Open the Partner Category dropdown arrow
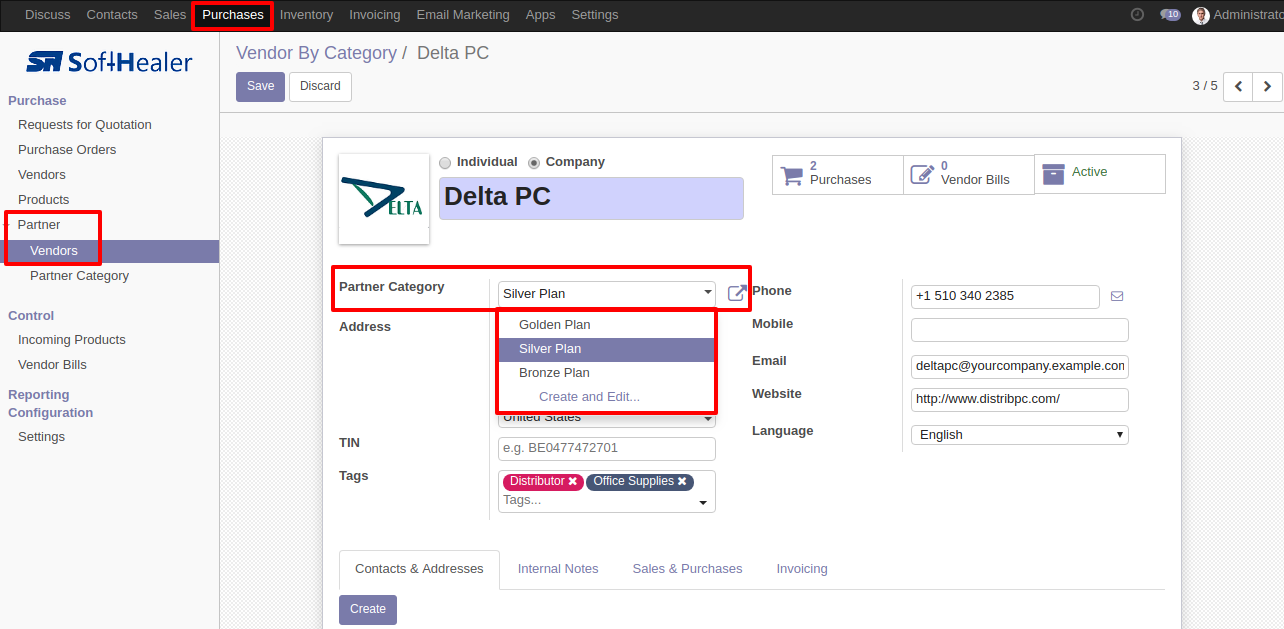Image resolution: width=1284 pixels, height=629 pixels. pos(708,293)
